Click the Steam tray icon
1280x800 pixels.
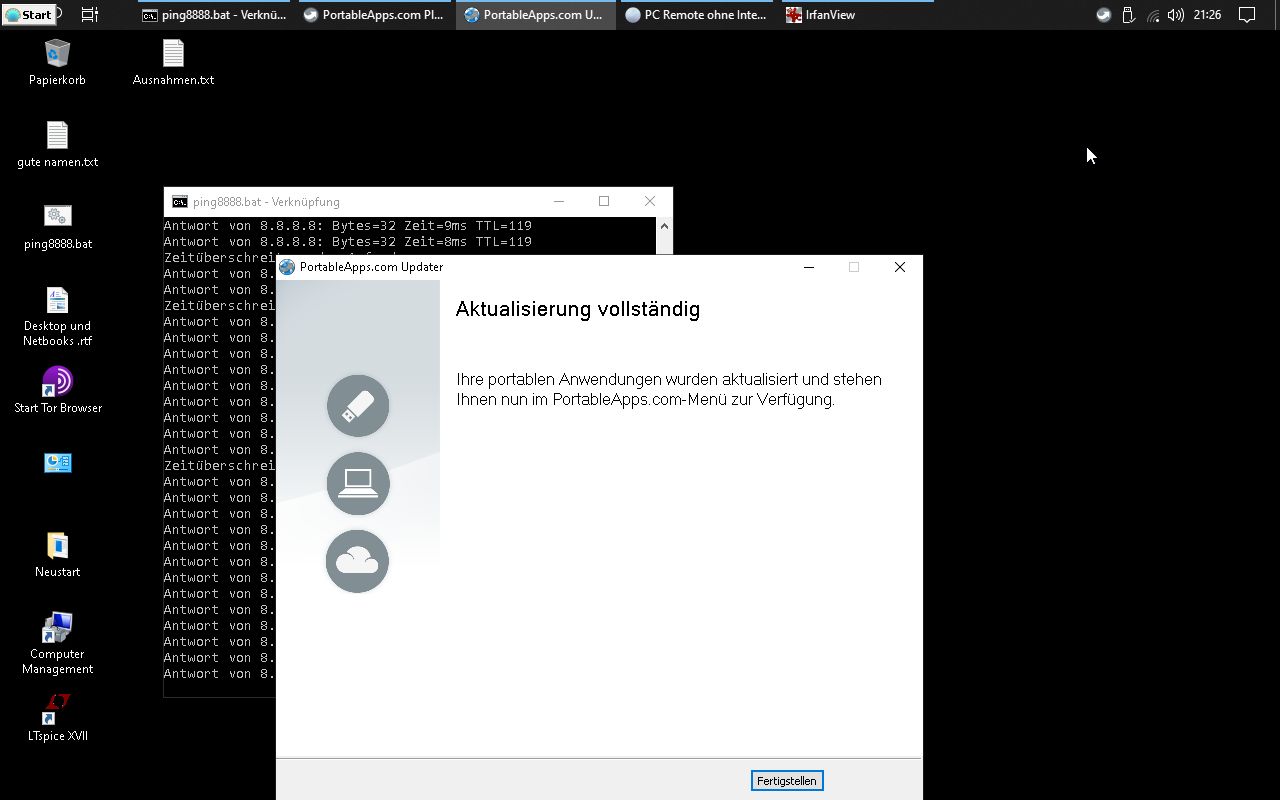(1103, 15)
